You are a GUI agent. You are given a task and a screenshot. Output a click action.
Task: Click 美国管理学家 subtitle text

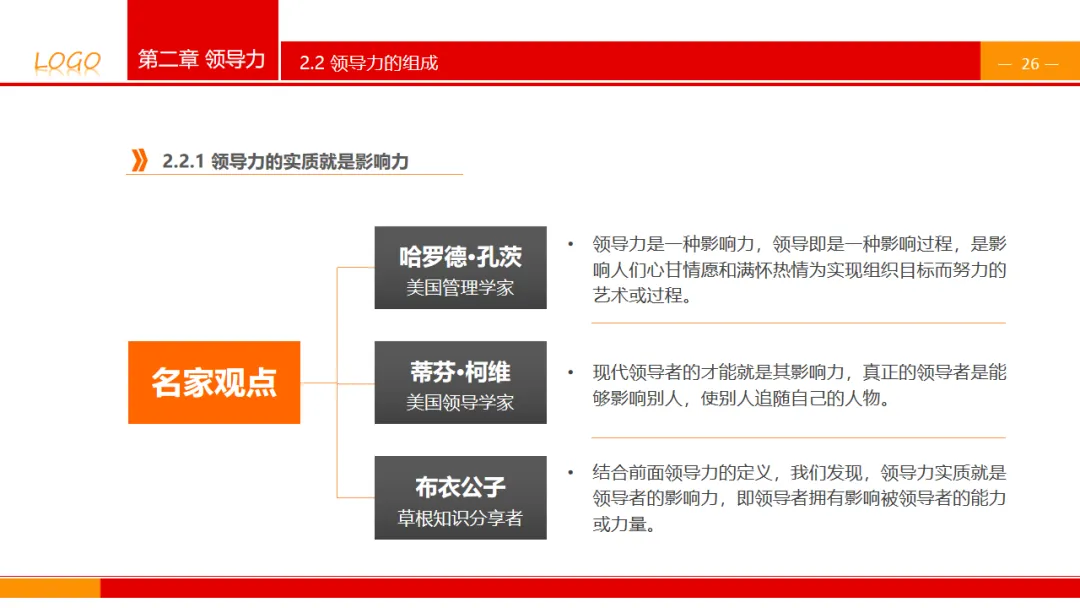pyautogui.click(x=460, y=288)
